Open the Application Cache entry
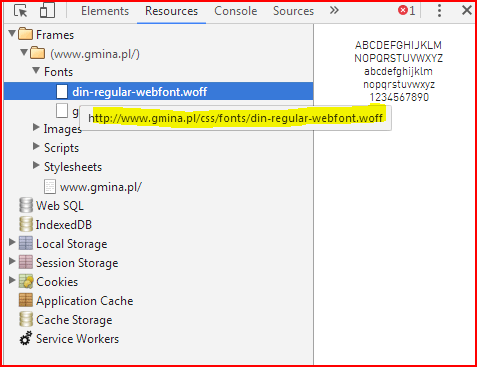Viewport: 477px width, 367px height. click(x=85, y=301)
